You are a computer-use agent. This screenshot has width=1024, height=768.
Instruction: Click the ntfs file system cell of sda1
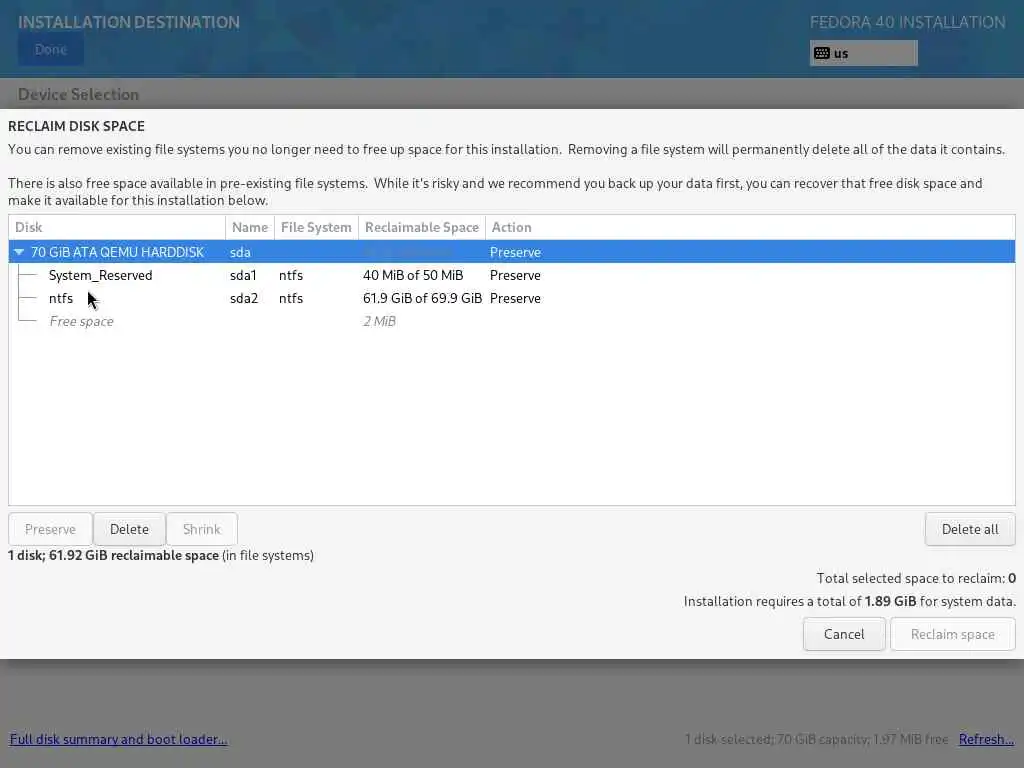[291, 276]
